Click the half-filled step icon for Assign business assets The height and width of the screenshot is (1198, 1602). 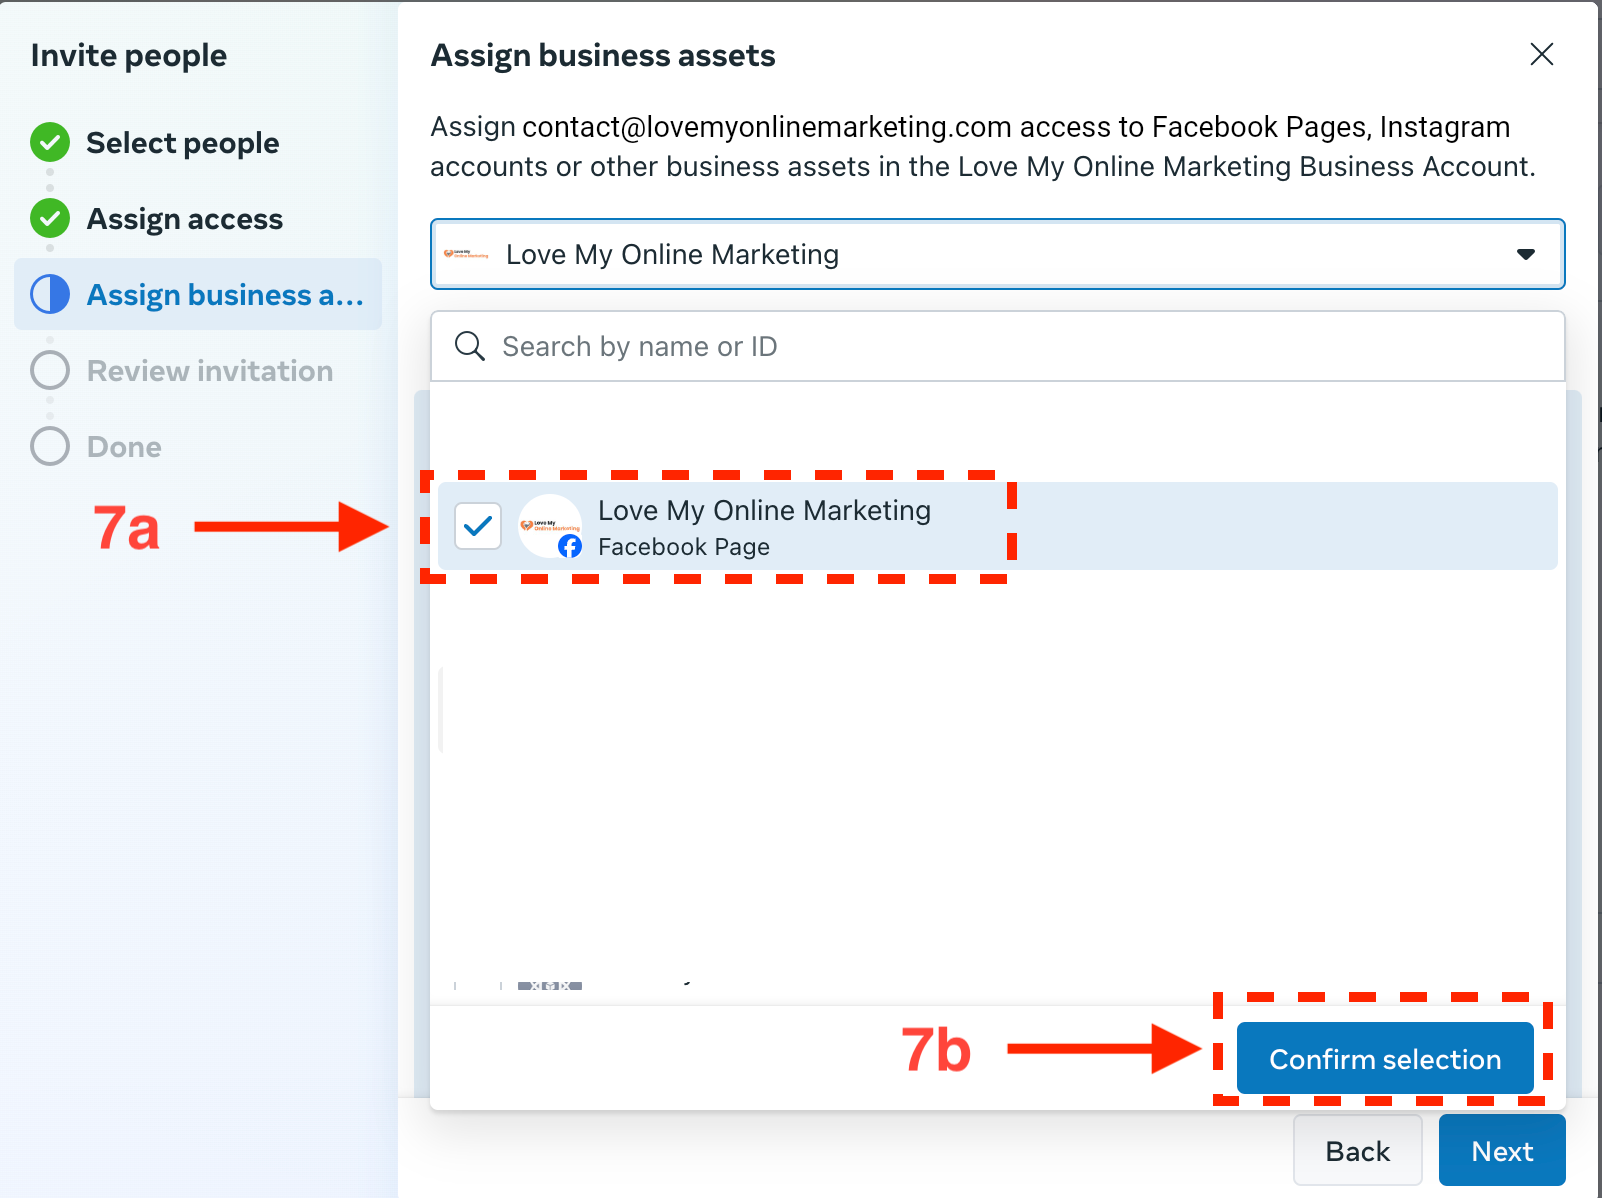[49, 294]
